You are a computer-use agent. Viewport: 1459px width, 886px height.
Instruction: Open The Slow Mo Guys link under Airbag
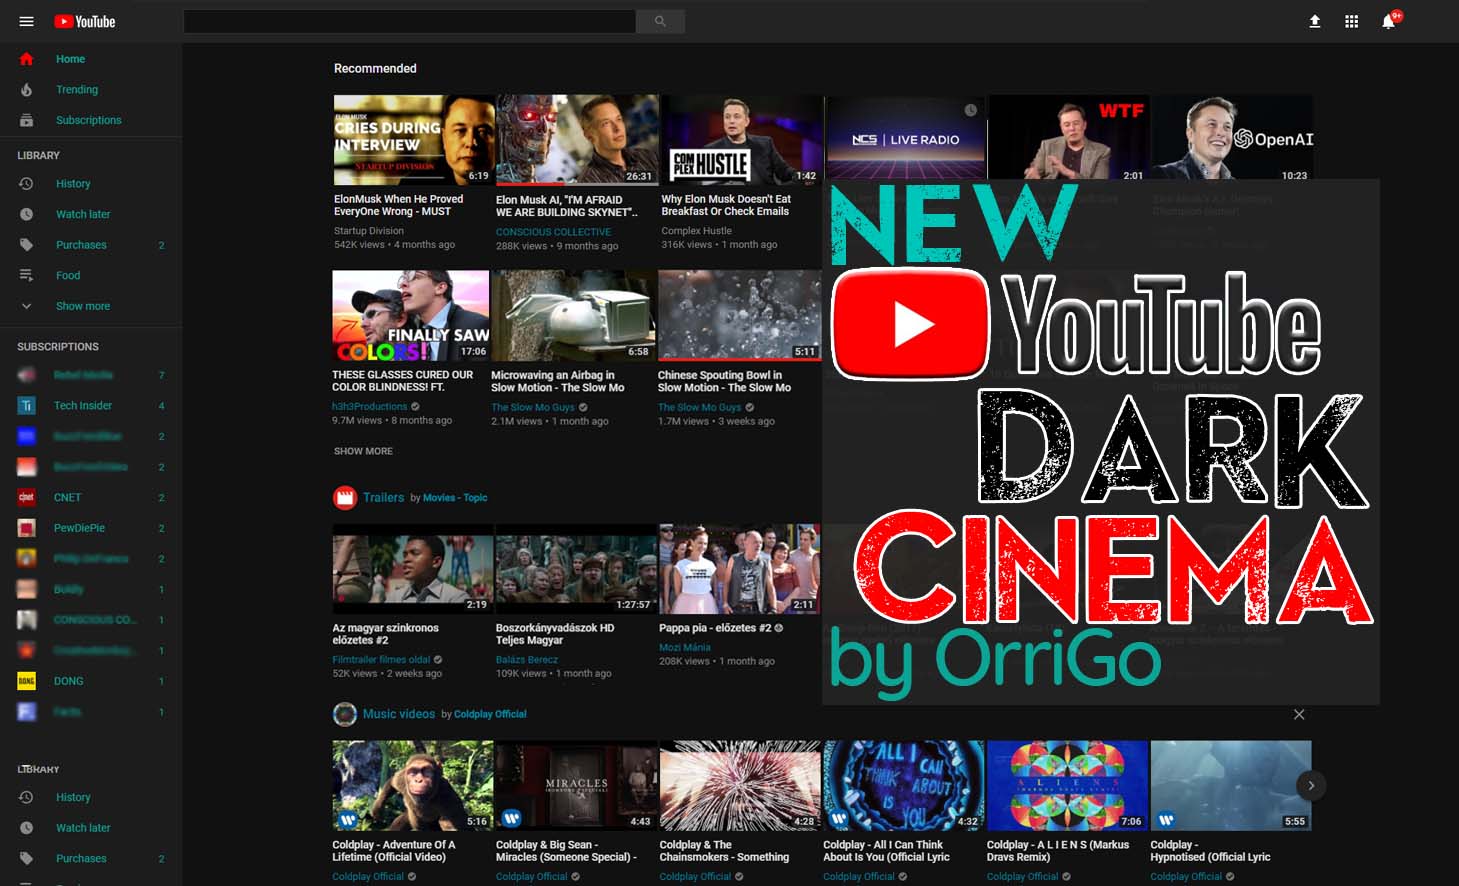[x=533, y=408]
